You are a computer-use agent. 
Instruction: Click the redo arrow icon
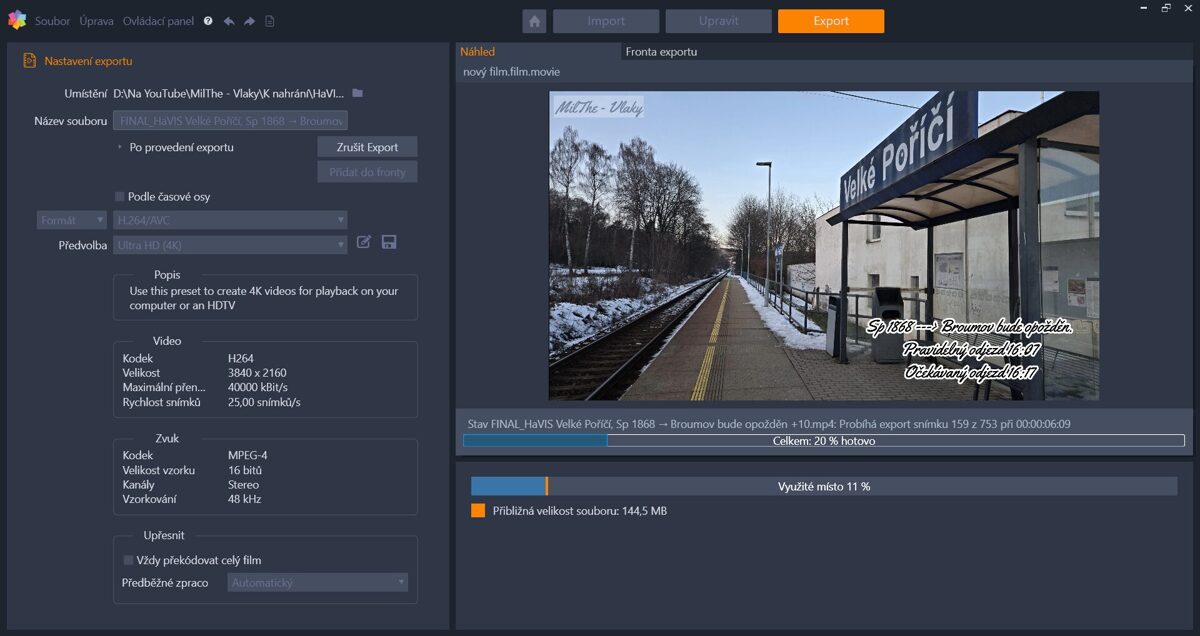coord(249,21)
